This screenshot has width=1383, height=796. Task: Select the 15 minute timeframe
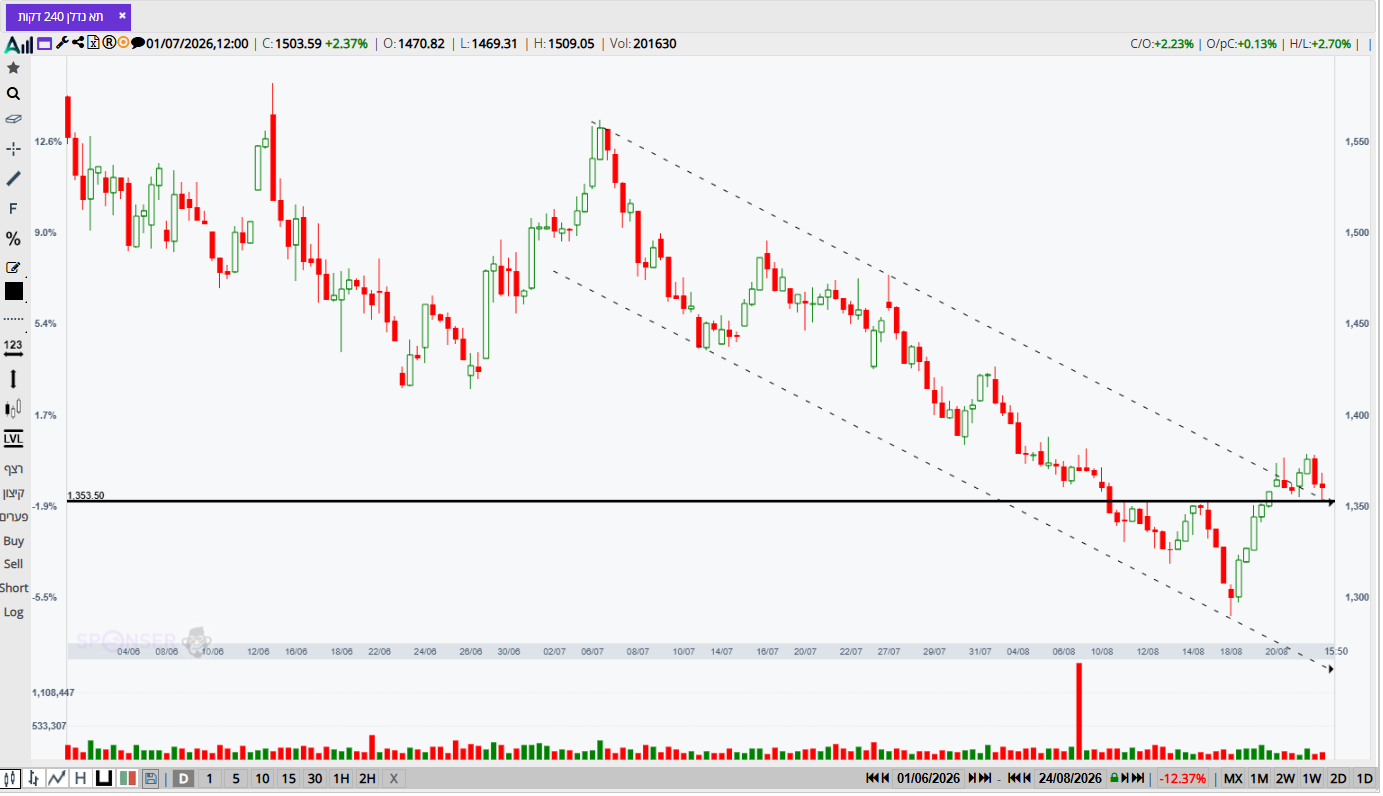pyautogui.click(x=288, y=778)
